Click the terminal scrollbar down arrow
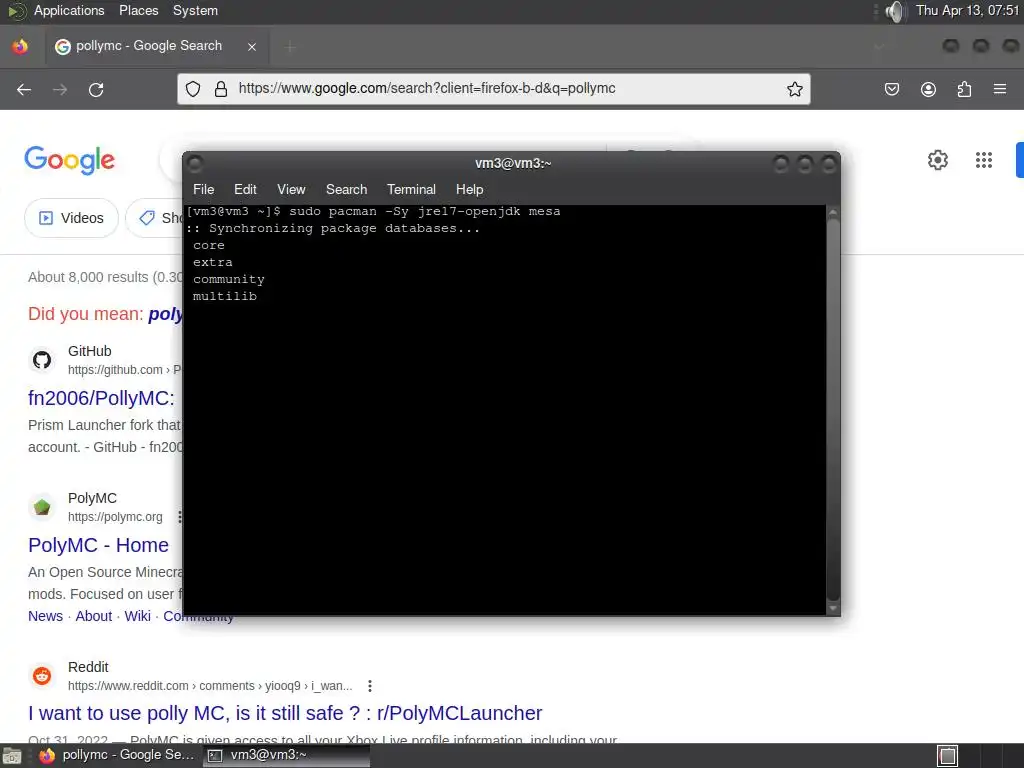Screen dimensions: 1024x768 (833, 608)
